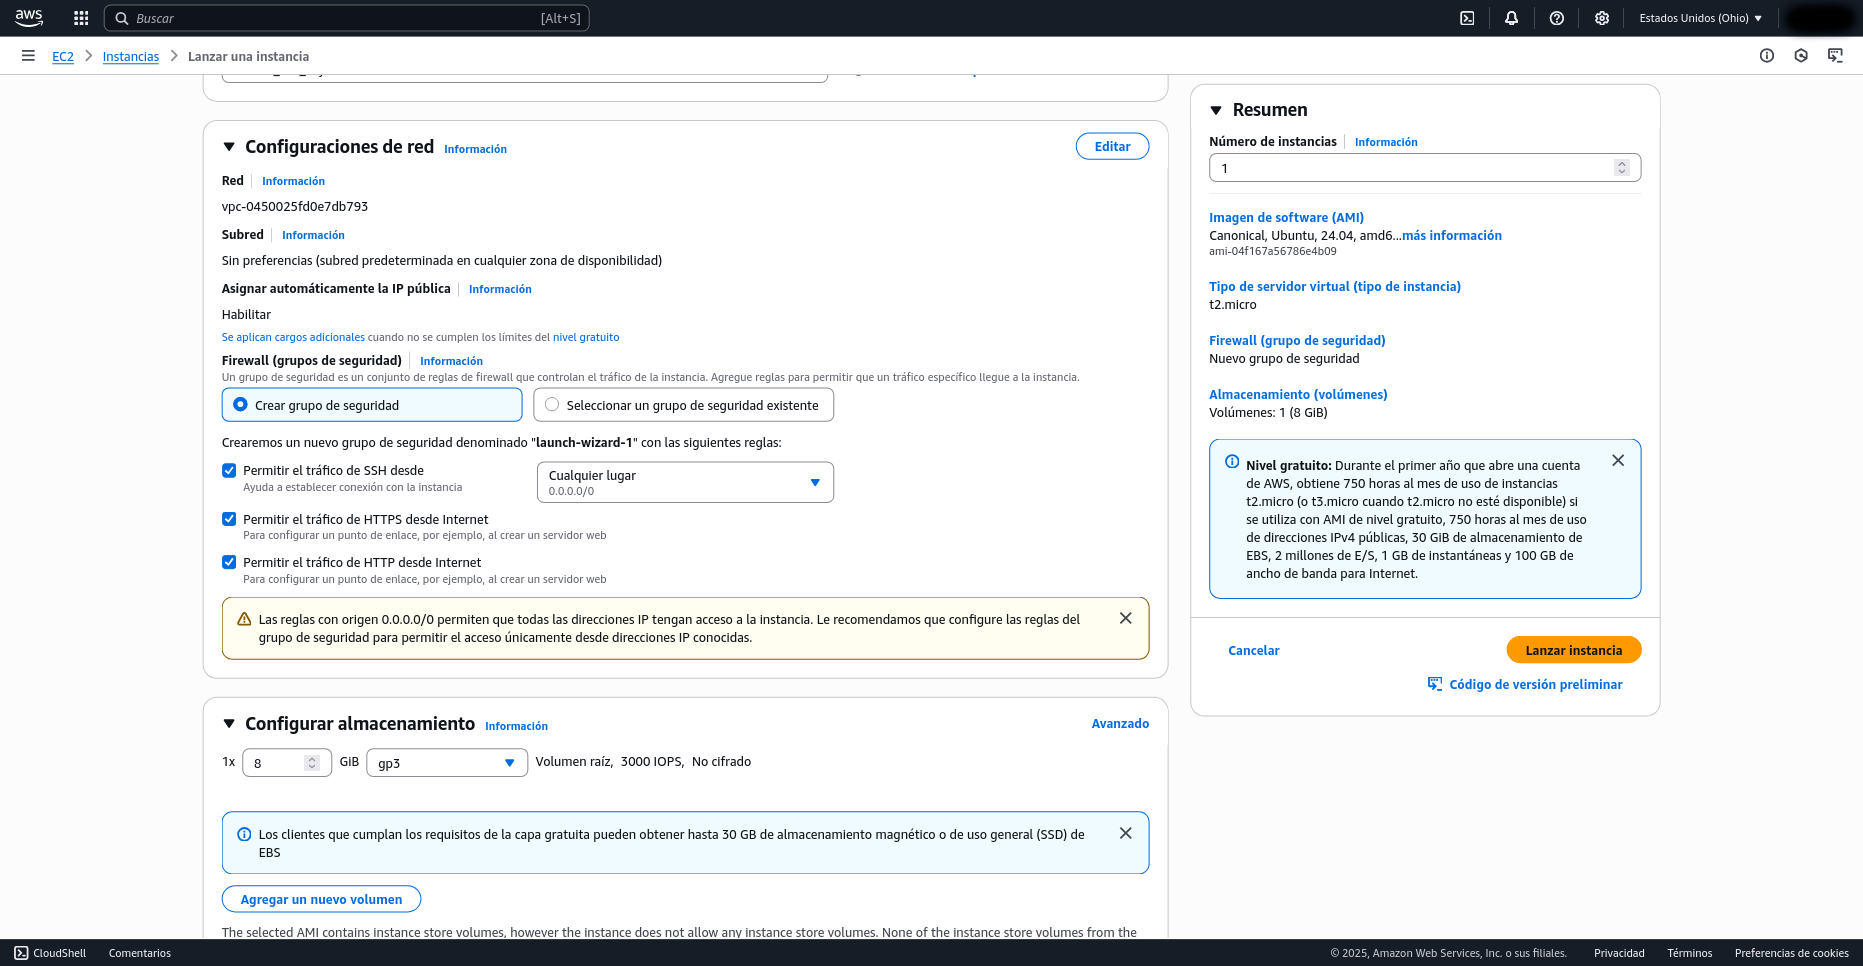This screenshot has height=966, width=1863.
Task: Adjust the volume size GiB stepper
Action: [312, 763]
